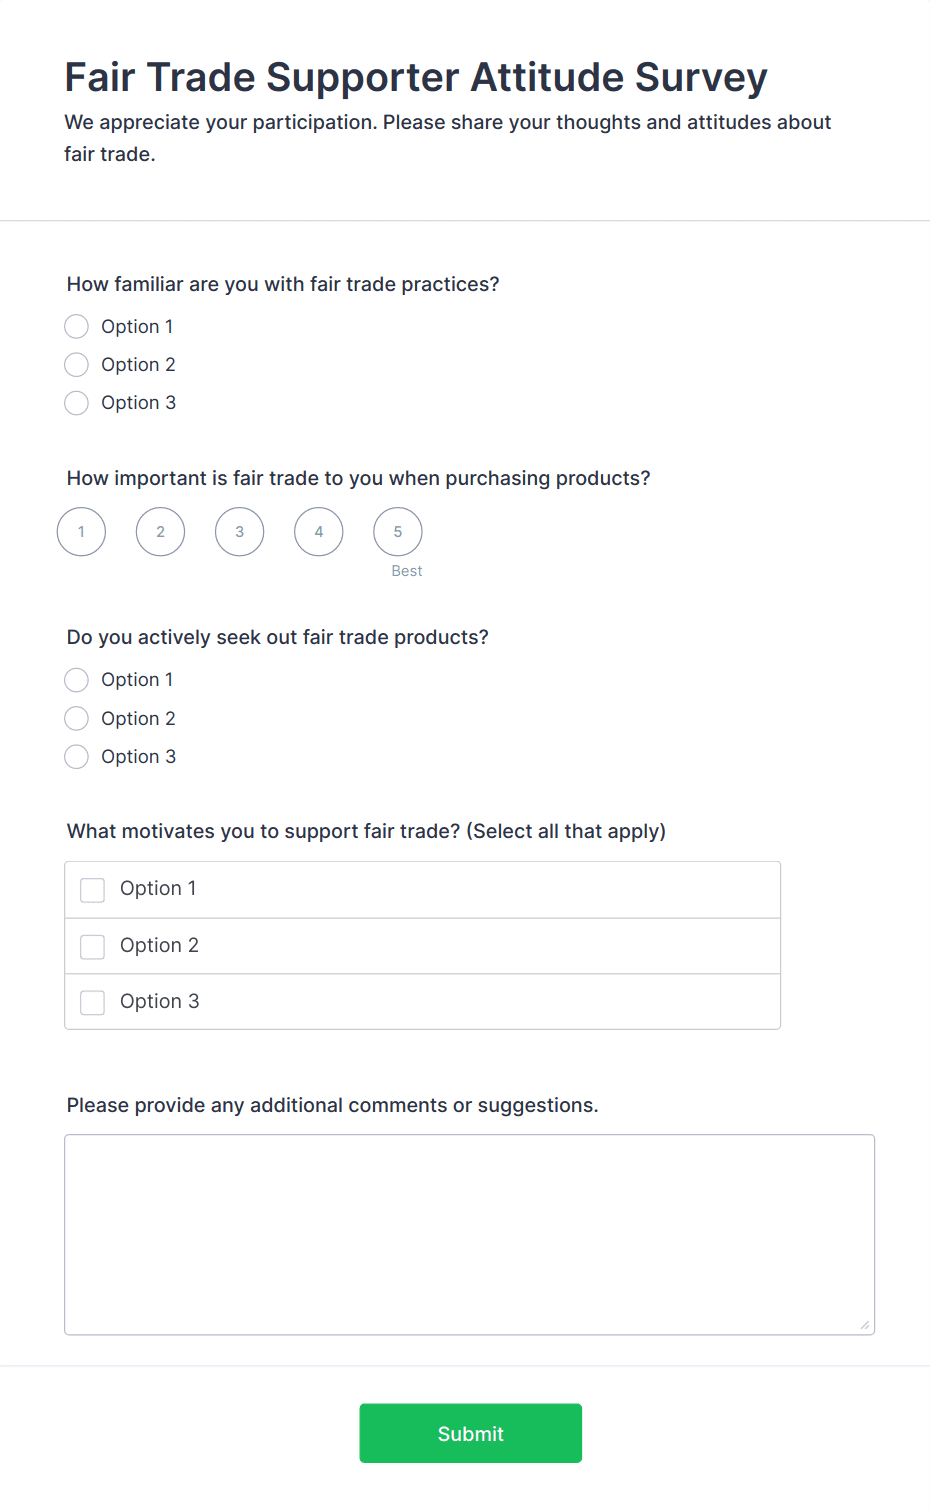Select Option 1 for fair trade familiarity
The image size is (930, 1512).
(77, 327)
